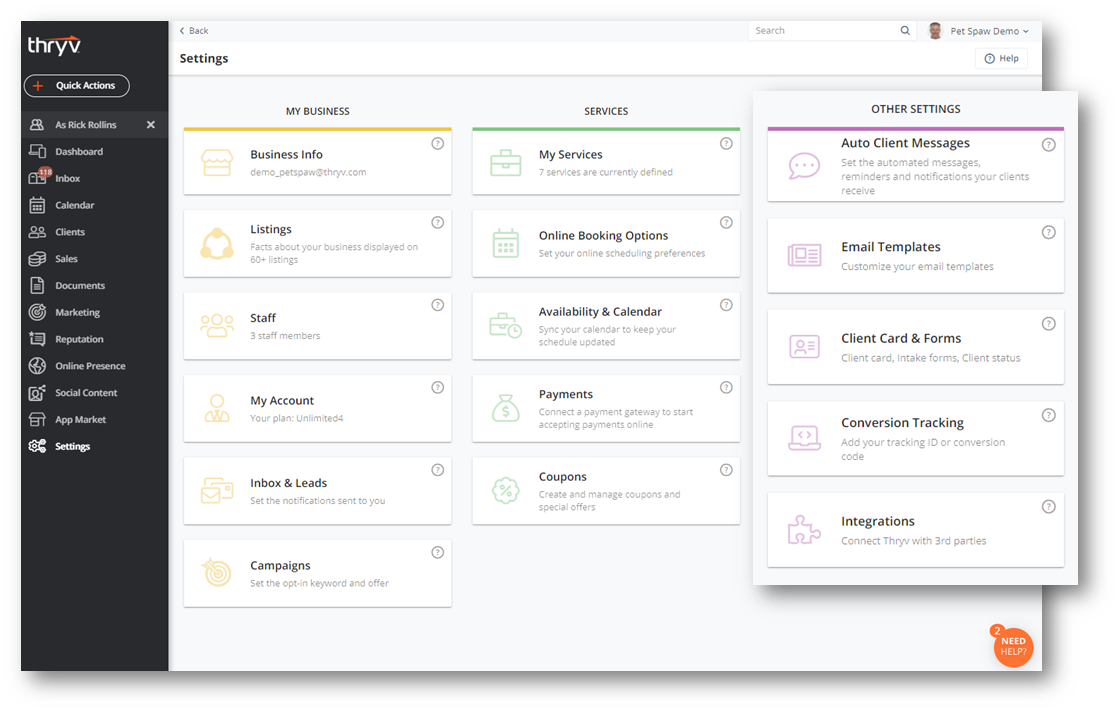The width and height of the screenshot is (1120, 713).
Task: Go Back using the top link
Action: point(194,31)
